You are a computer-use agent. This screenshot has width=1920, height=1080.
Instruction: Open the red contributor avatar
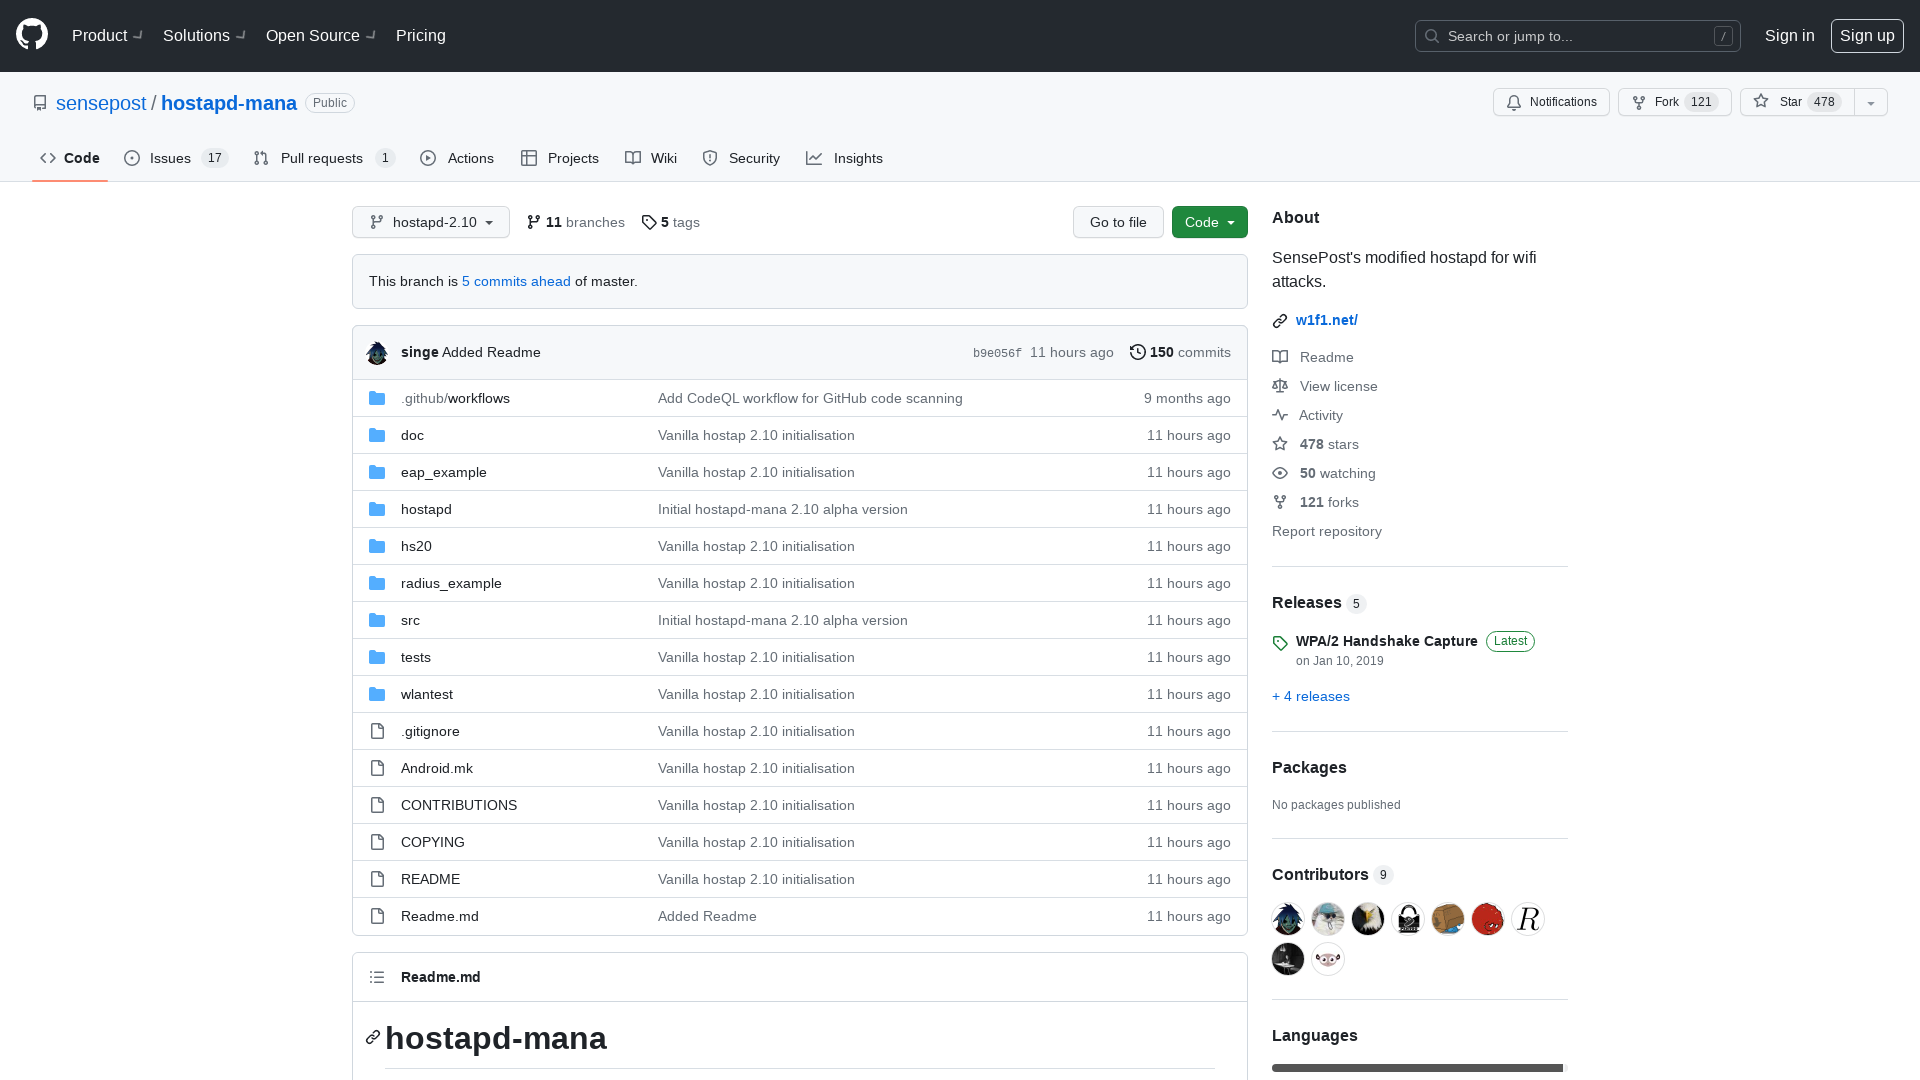tap(1488, 919)
